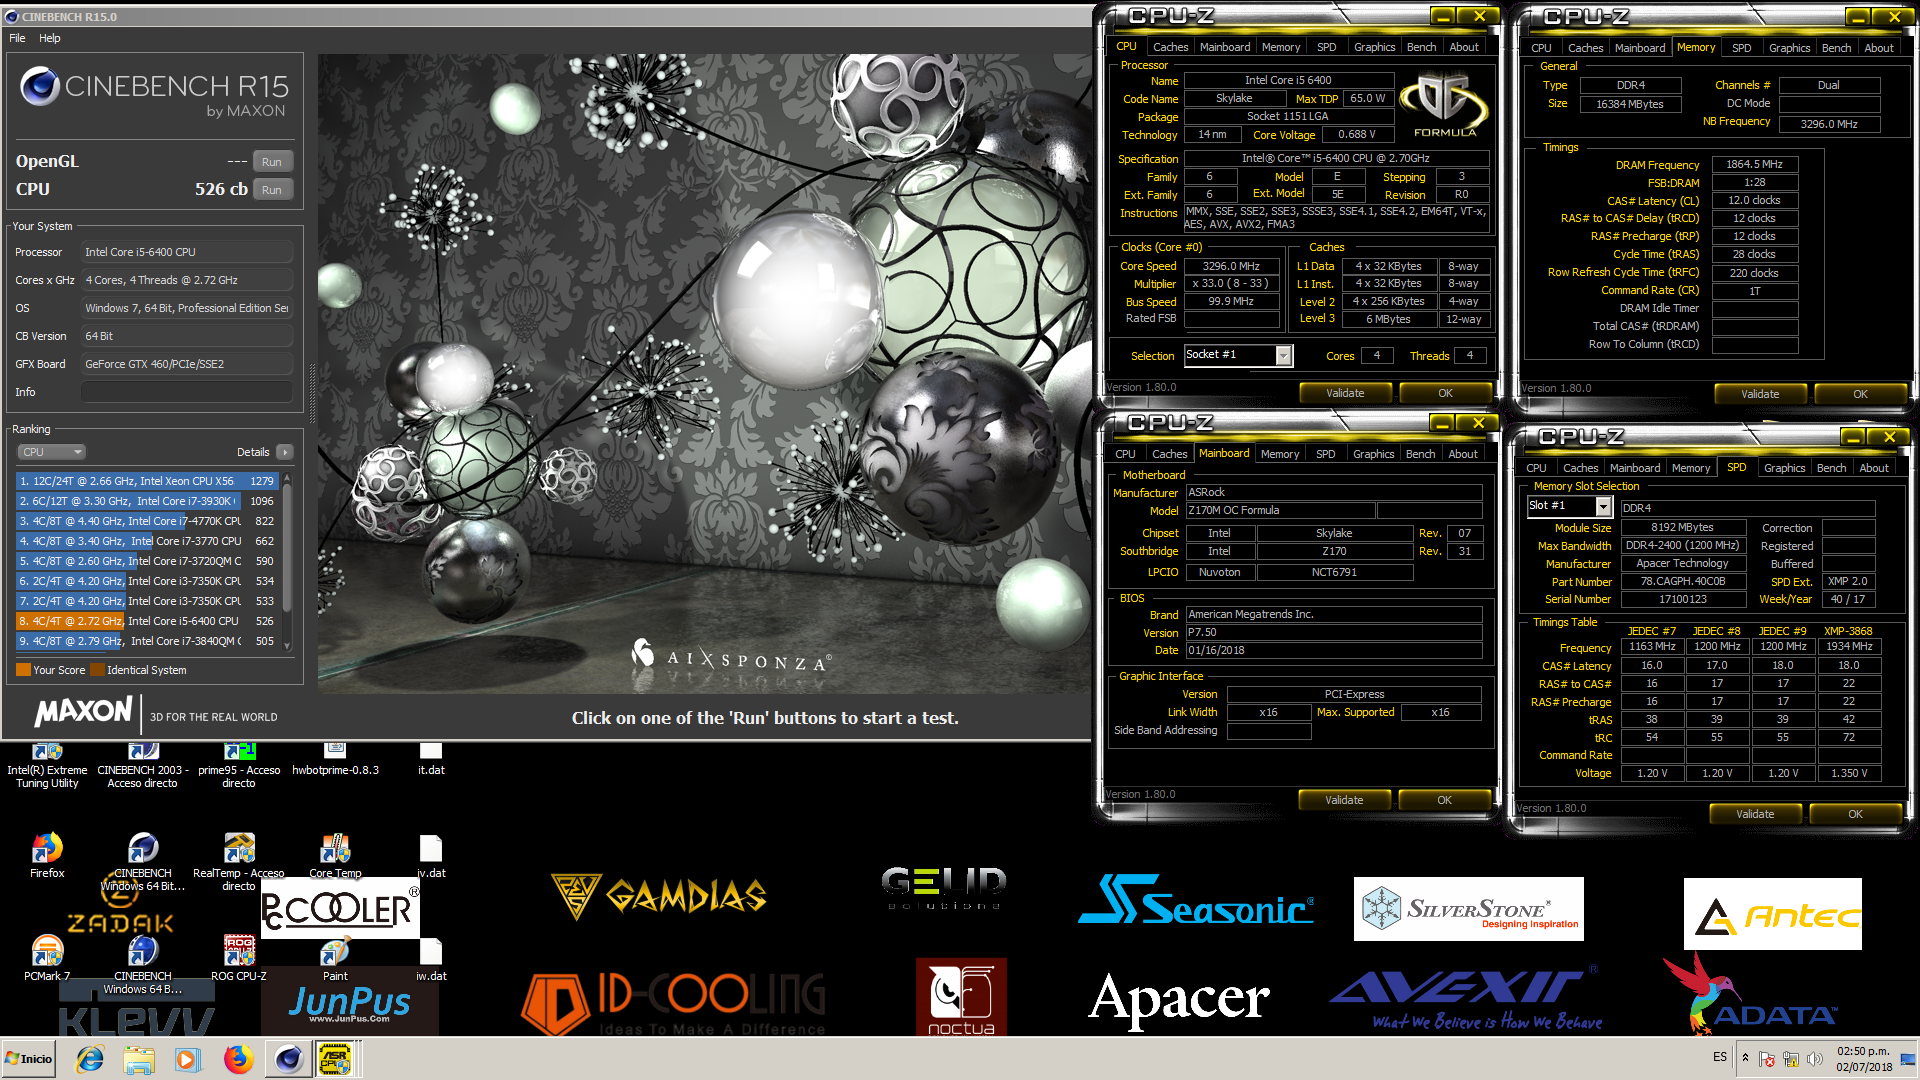The image size is (1920, 1080).
Task: Click the Info field in Your System
Action: pyautogui.click(x=187, y=392)
